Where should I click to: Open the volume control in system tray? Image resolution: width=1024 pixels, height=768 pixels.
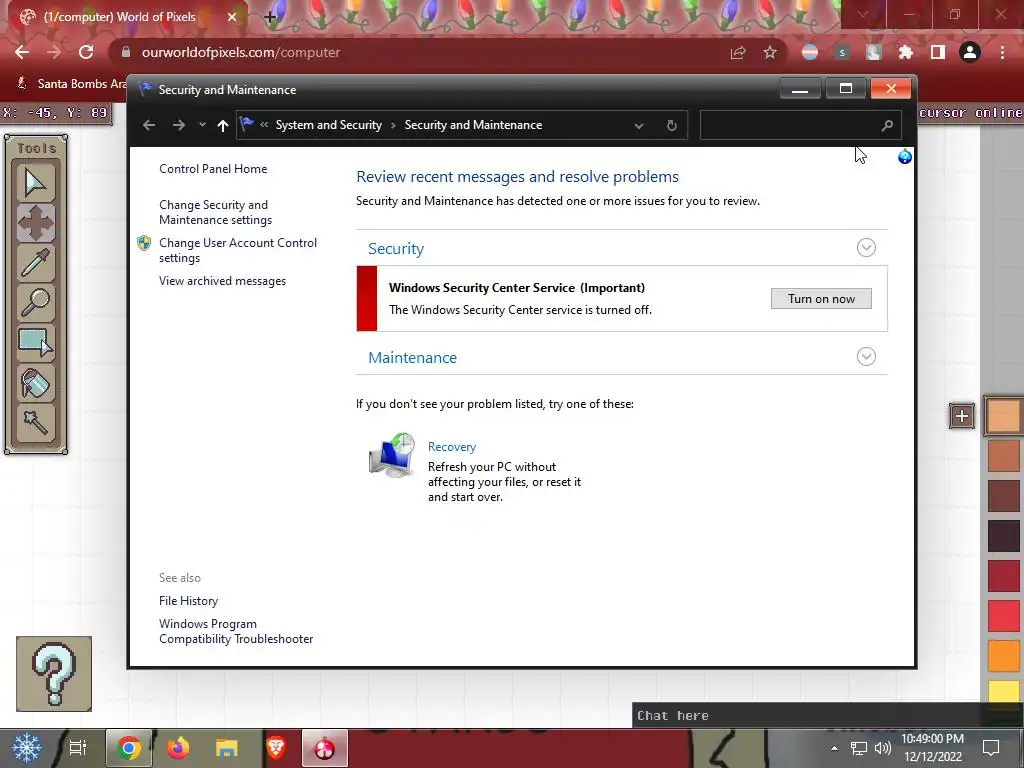pyautogui.click(x=883, y=748)
